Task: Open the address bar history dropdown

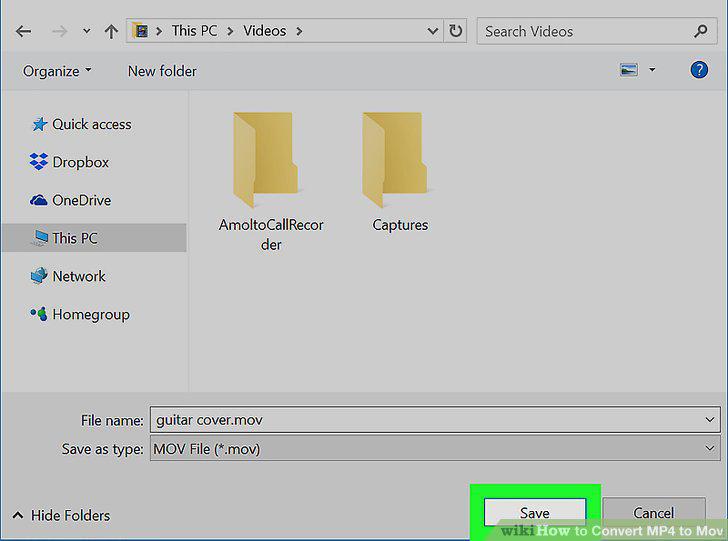Action: 432,31
